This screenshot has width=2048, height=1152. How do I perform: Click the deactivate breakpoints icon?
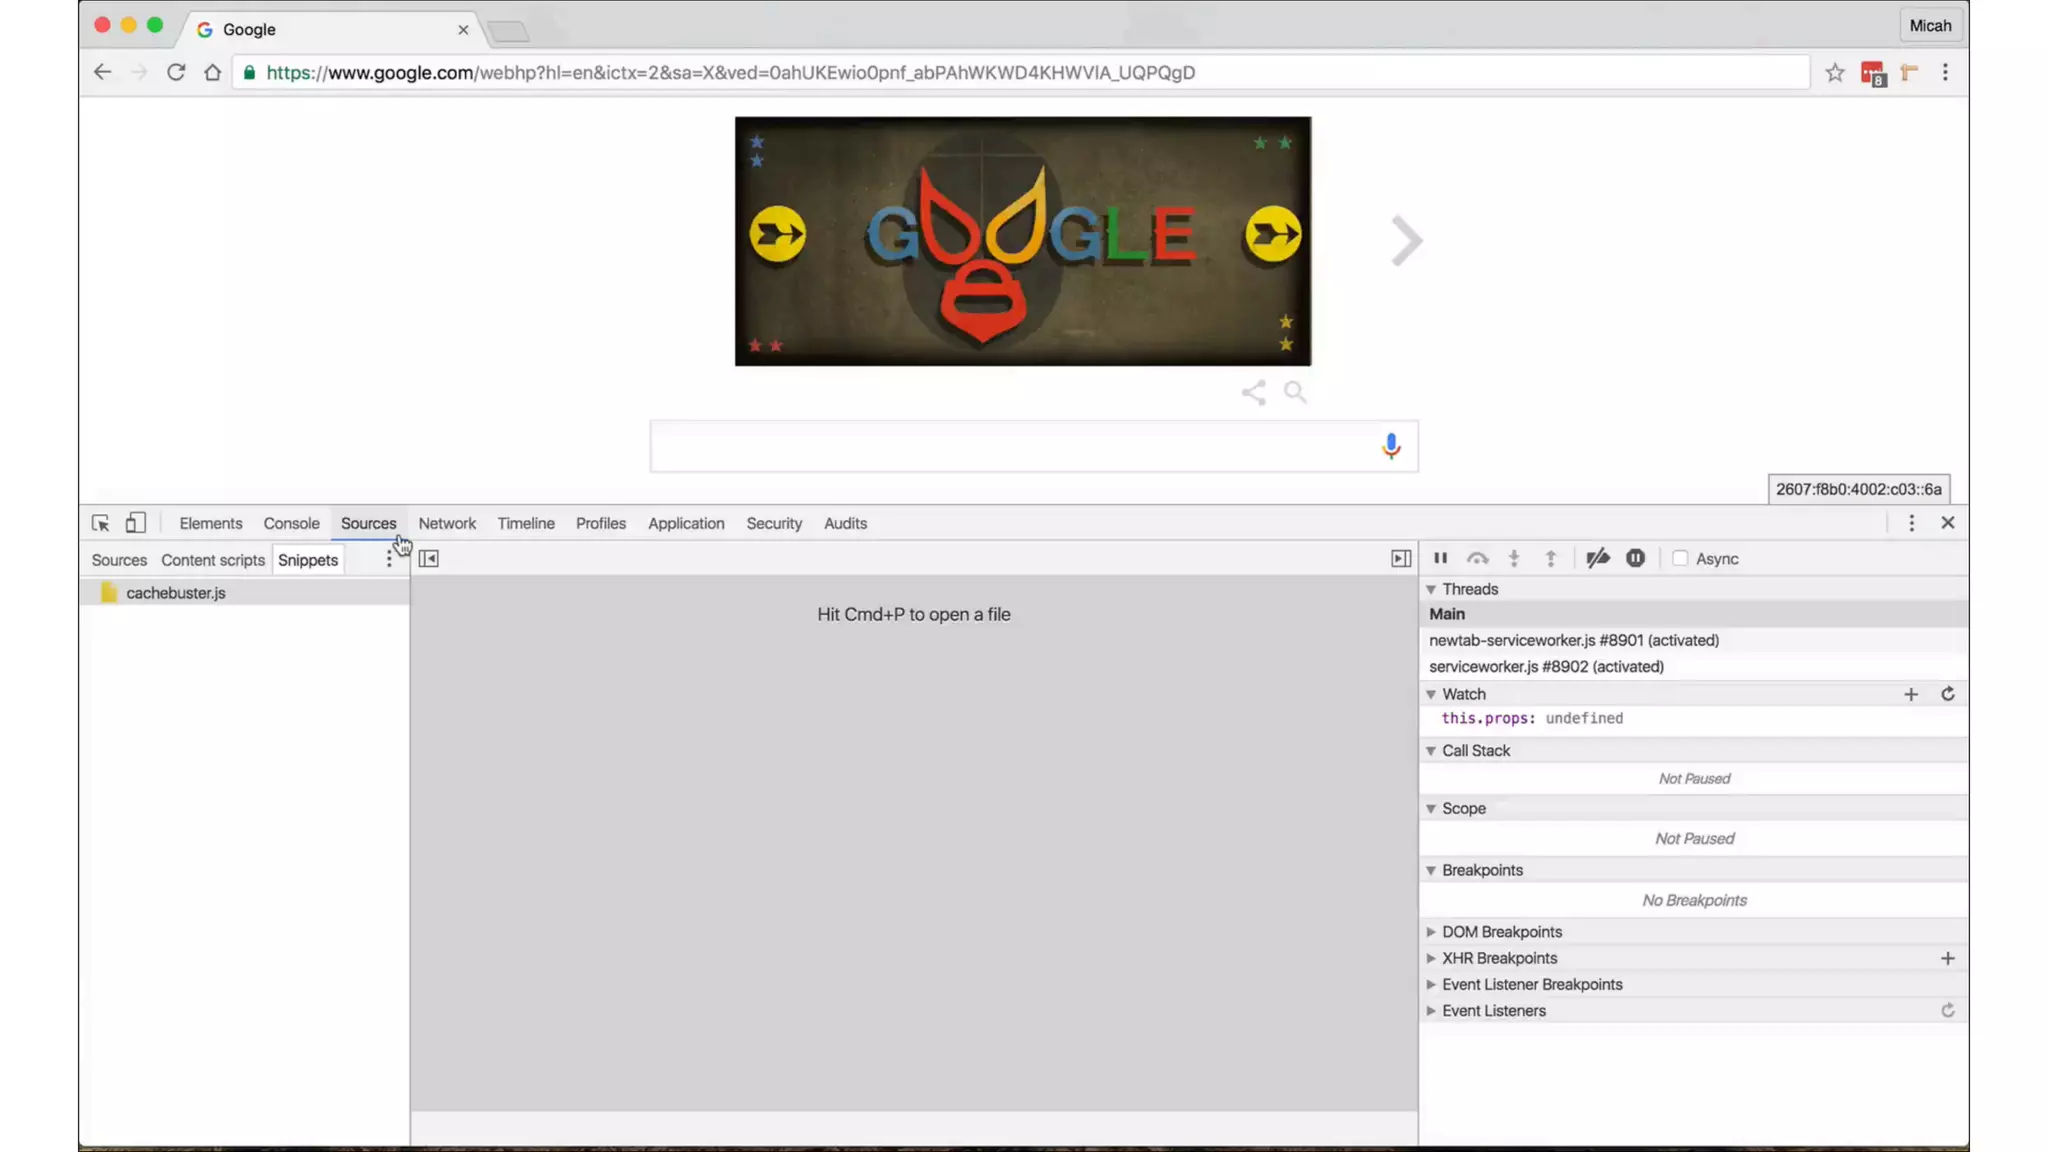click(x=1597, y=558)
